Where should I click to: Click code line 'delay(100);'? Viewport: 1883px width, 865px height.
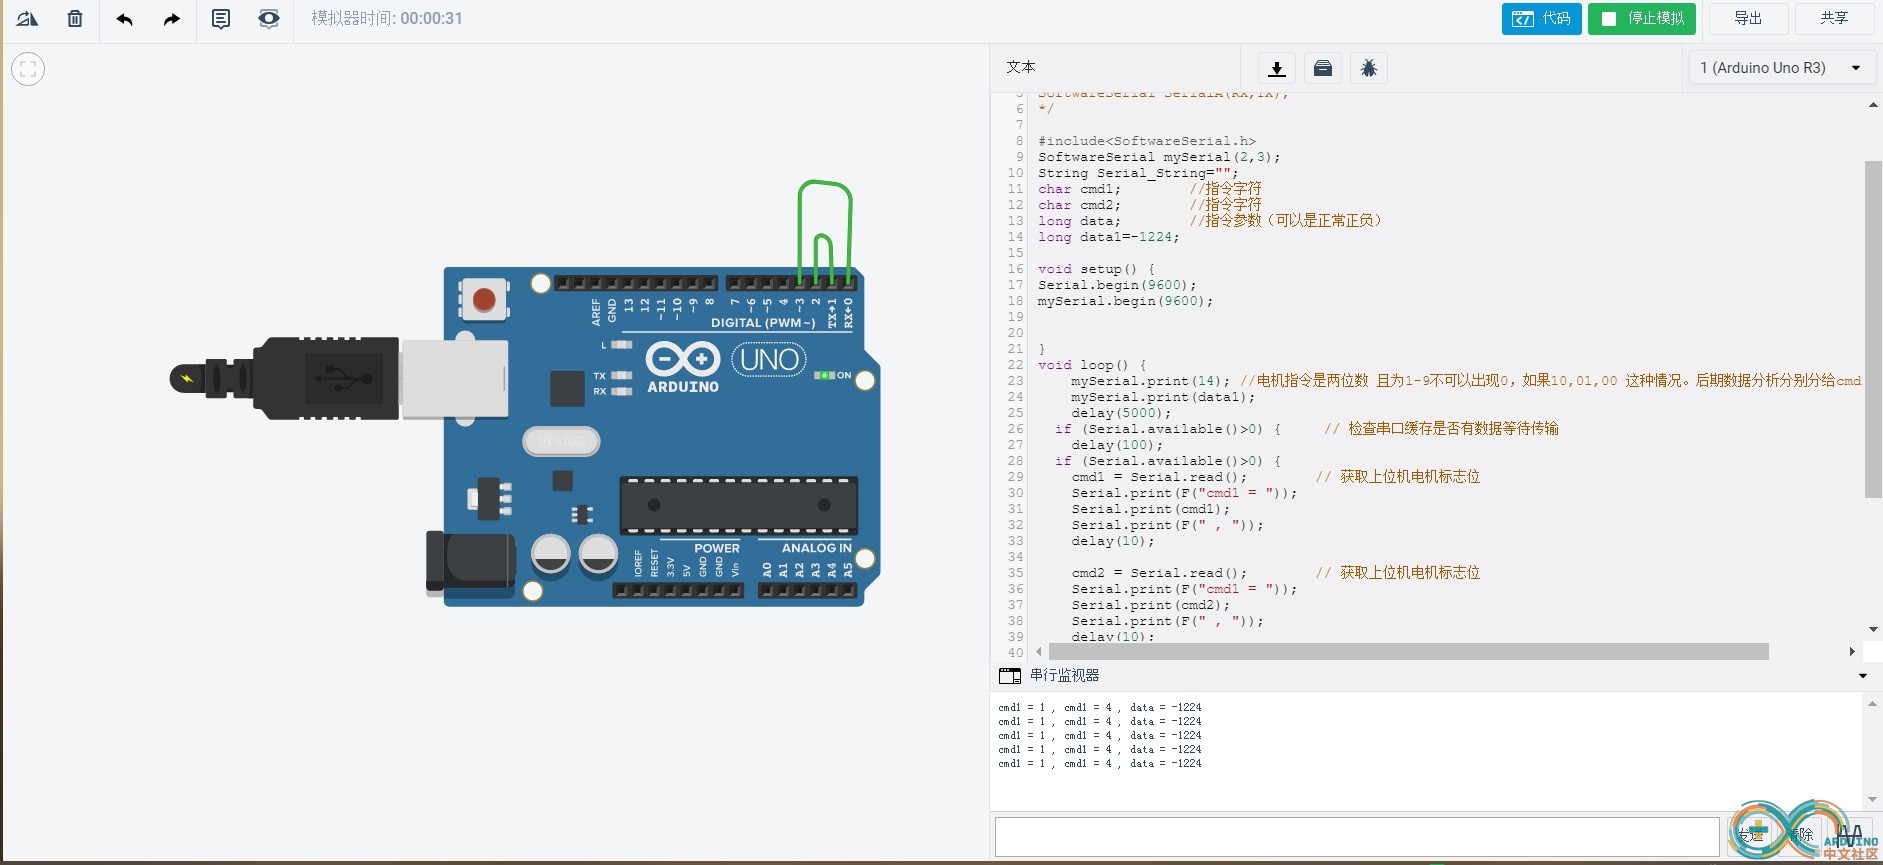[x=1117, y=445]
